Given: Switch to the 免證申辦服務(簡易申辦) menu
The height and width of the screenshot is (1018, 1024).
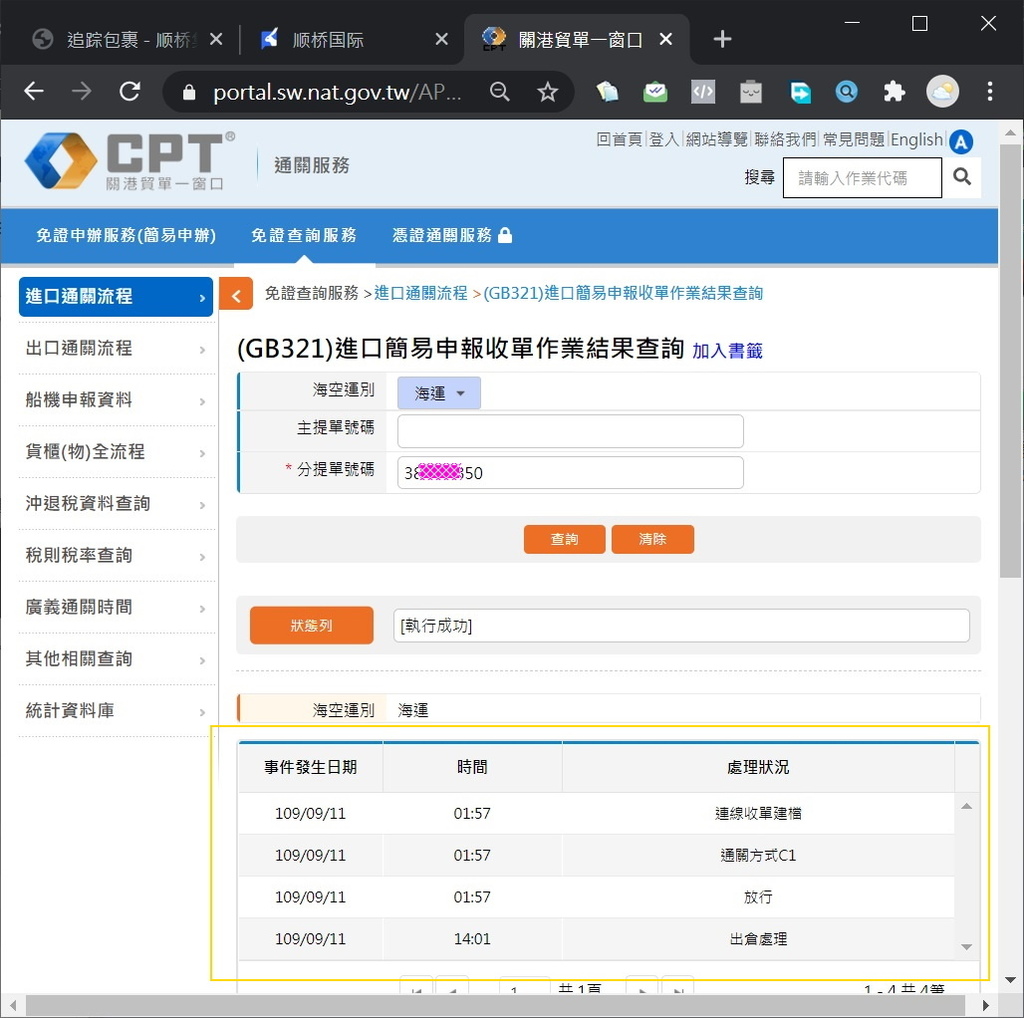Looking at the screenshot, I should 127,236.
